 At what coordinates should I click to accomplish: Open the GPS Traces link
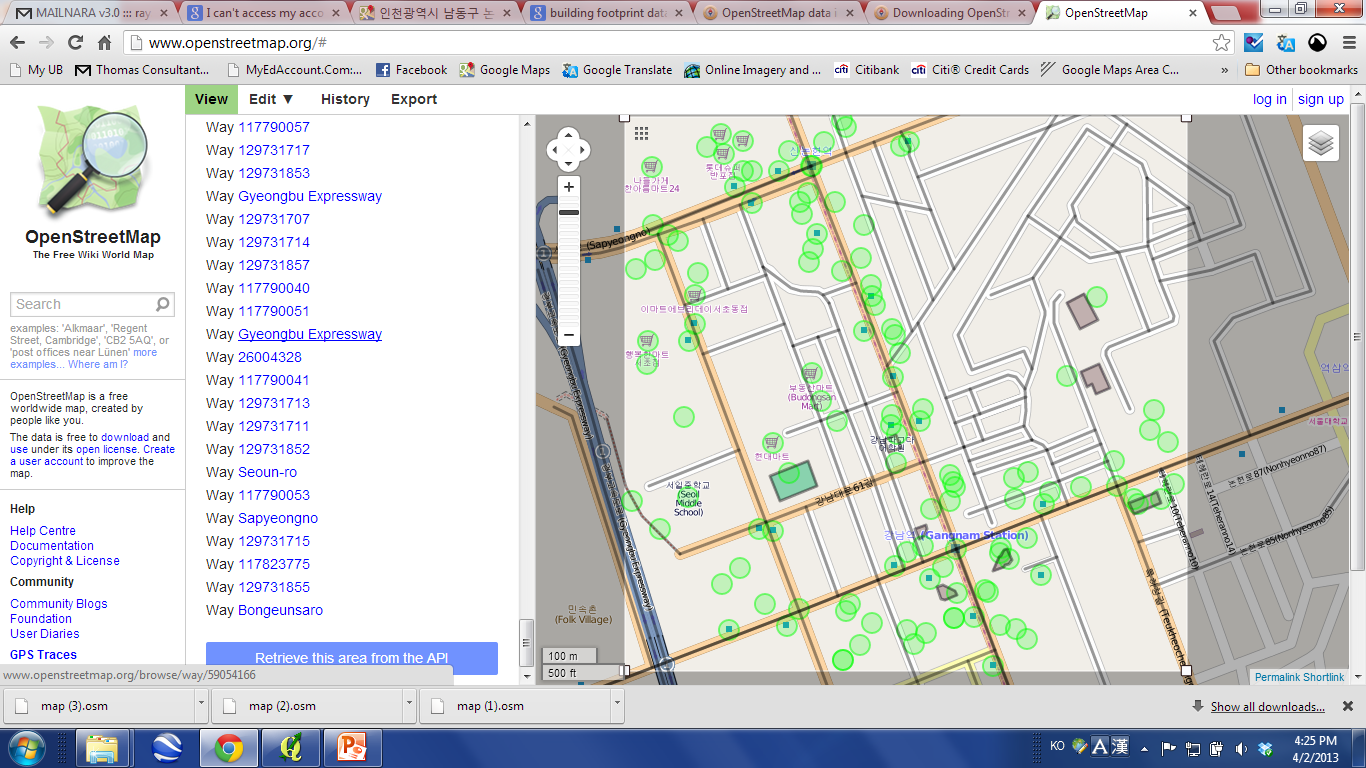tap(43, 655)
